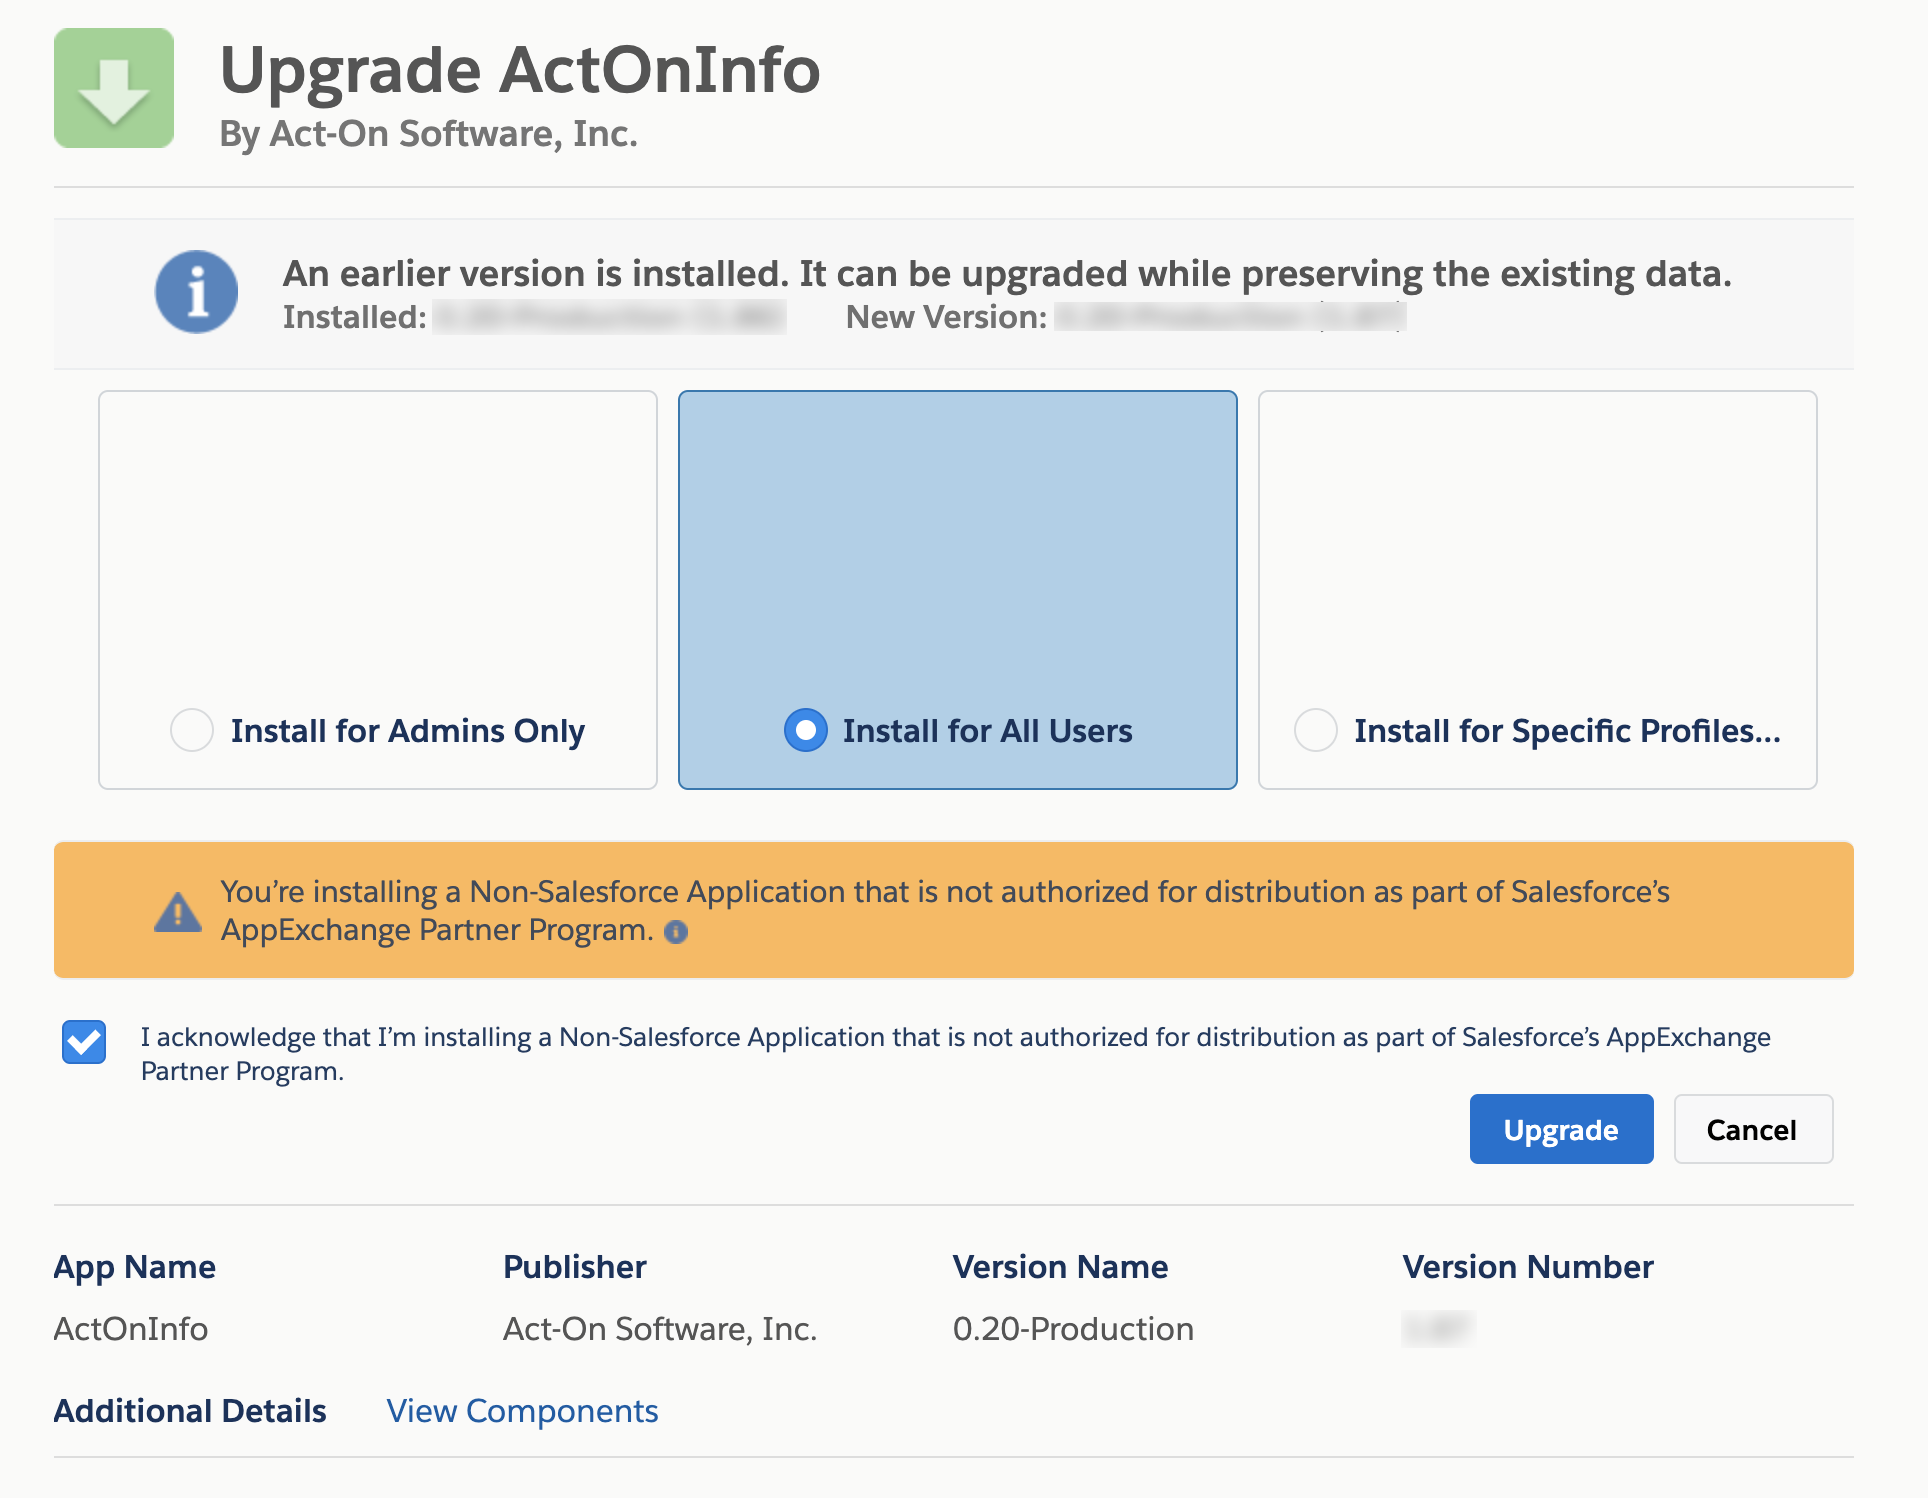Click the acknowledgement text beside the checkbox
This screenshot has width=1928, height=1498.
coord(955,1054)
